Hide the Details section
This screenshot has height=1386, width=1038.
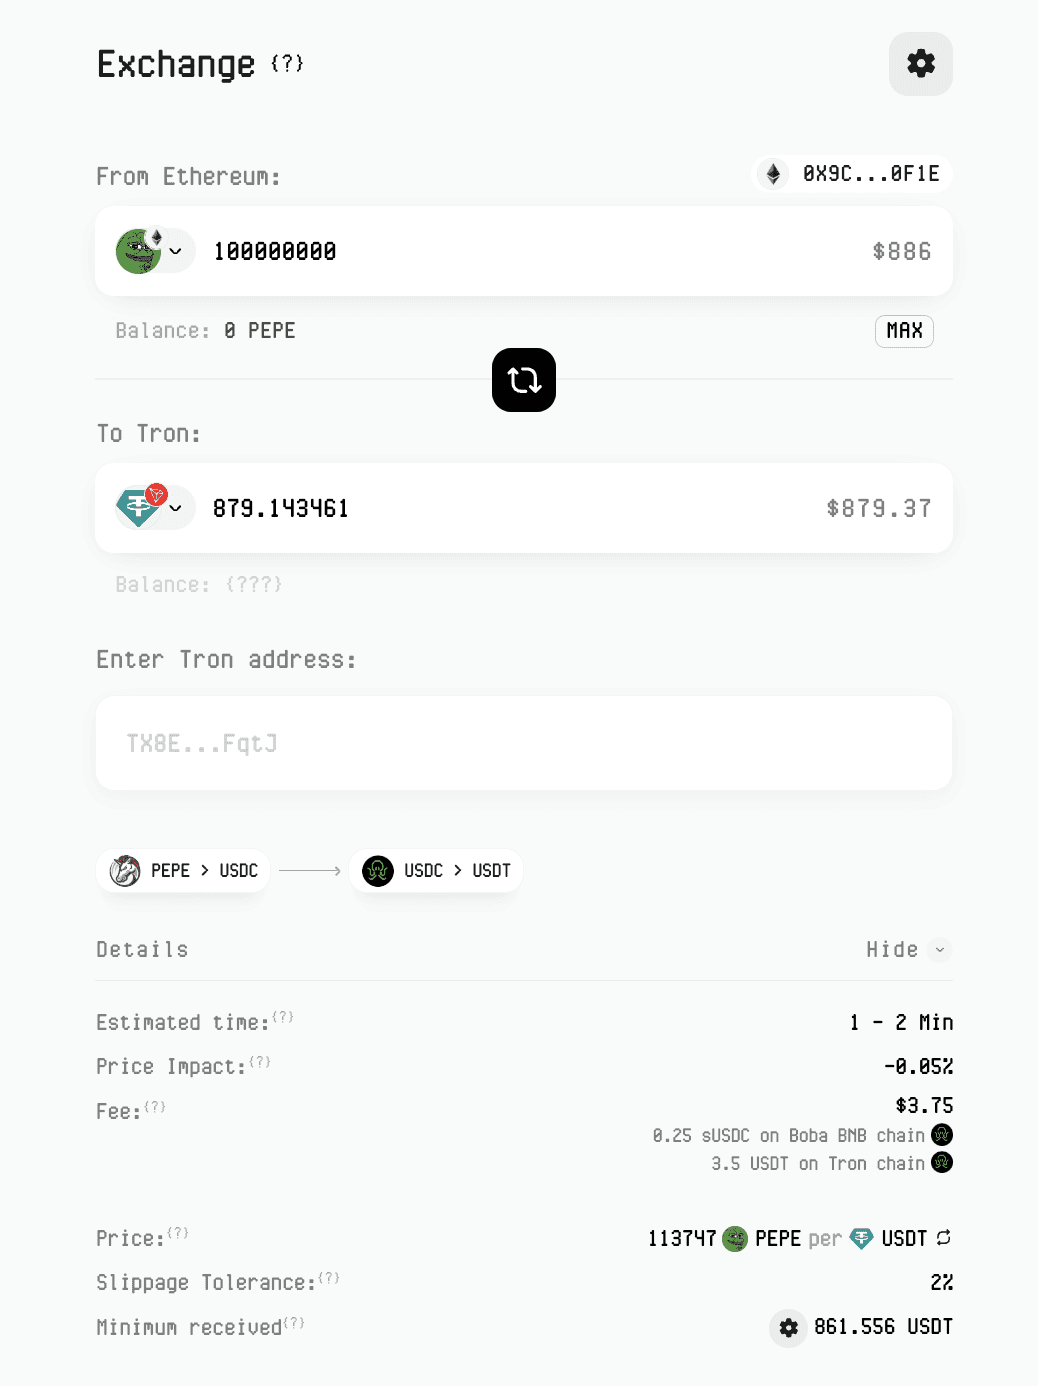pos(906,949)
